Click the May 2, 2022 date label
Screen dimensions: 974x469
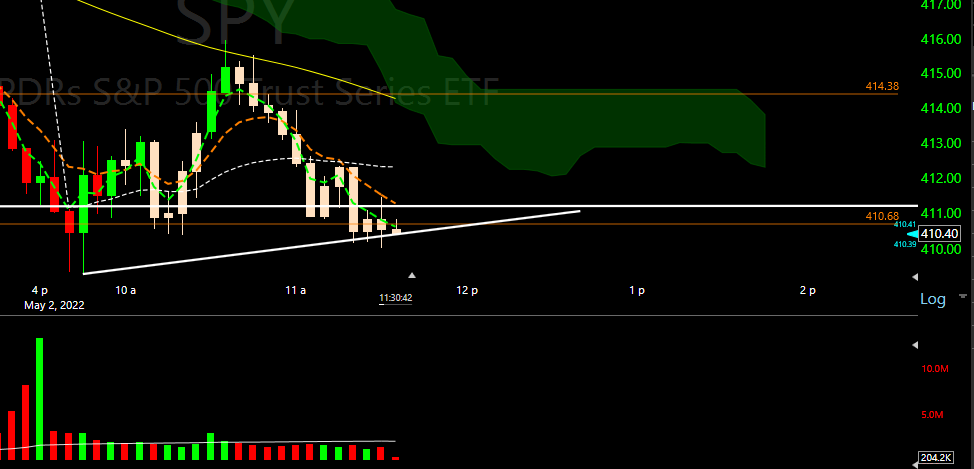click(x=54, y=305)
